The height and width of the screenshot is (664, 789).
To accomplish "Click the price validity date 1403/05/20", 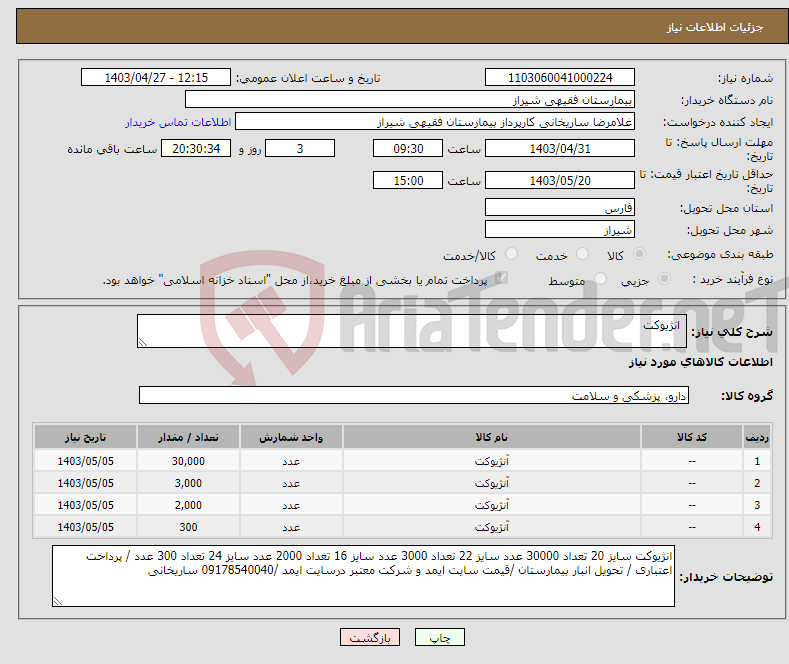I will click(x=560, y=180).
